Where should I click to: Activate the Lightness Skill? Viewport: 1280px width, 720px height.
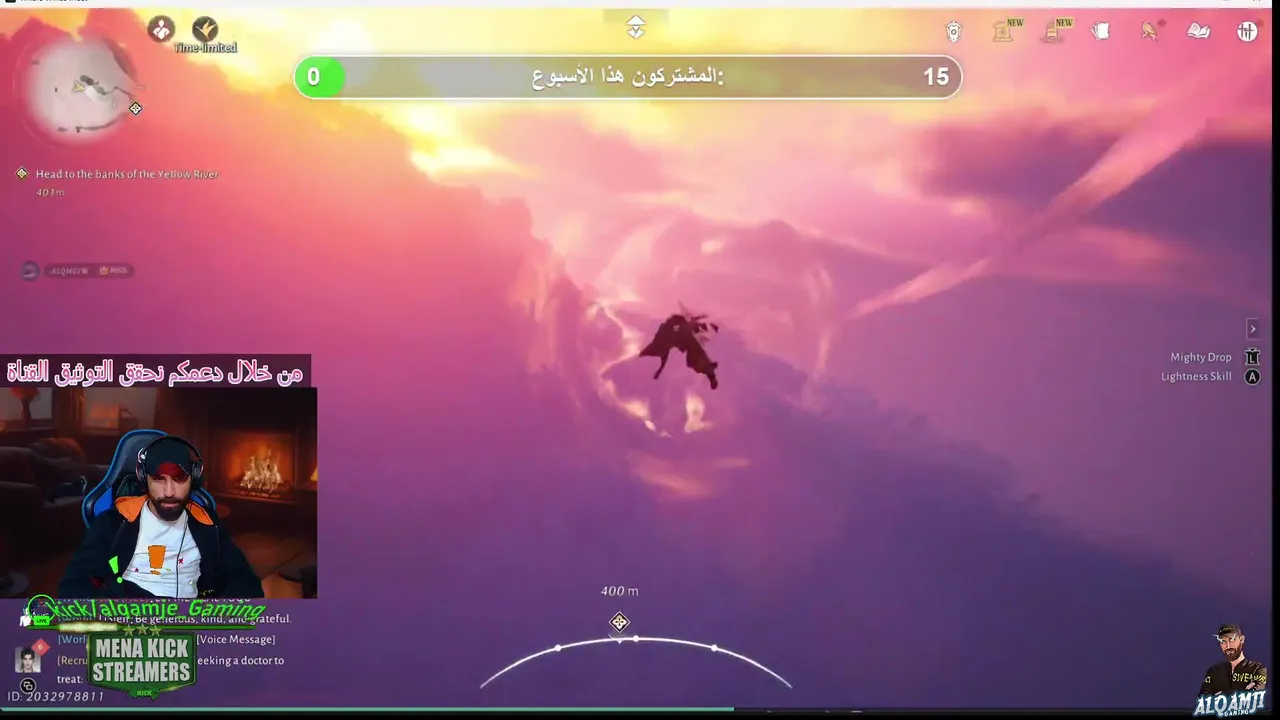click(1196, 377)
